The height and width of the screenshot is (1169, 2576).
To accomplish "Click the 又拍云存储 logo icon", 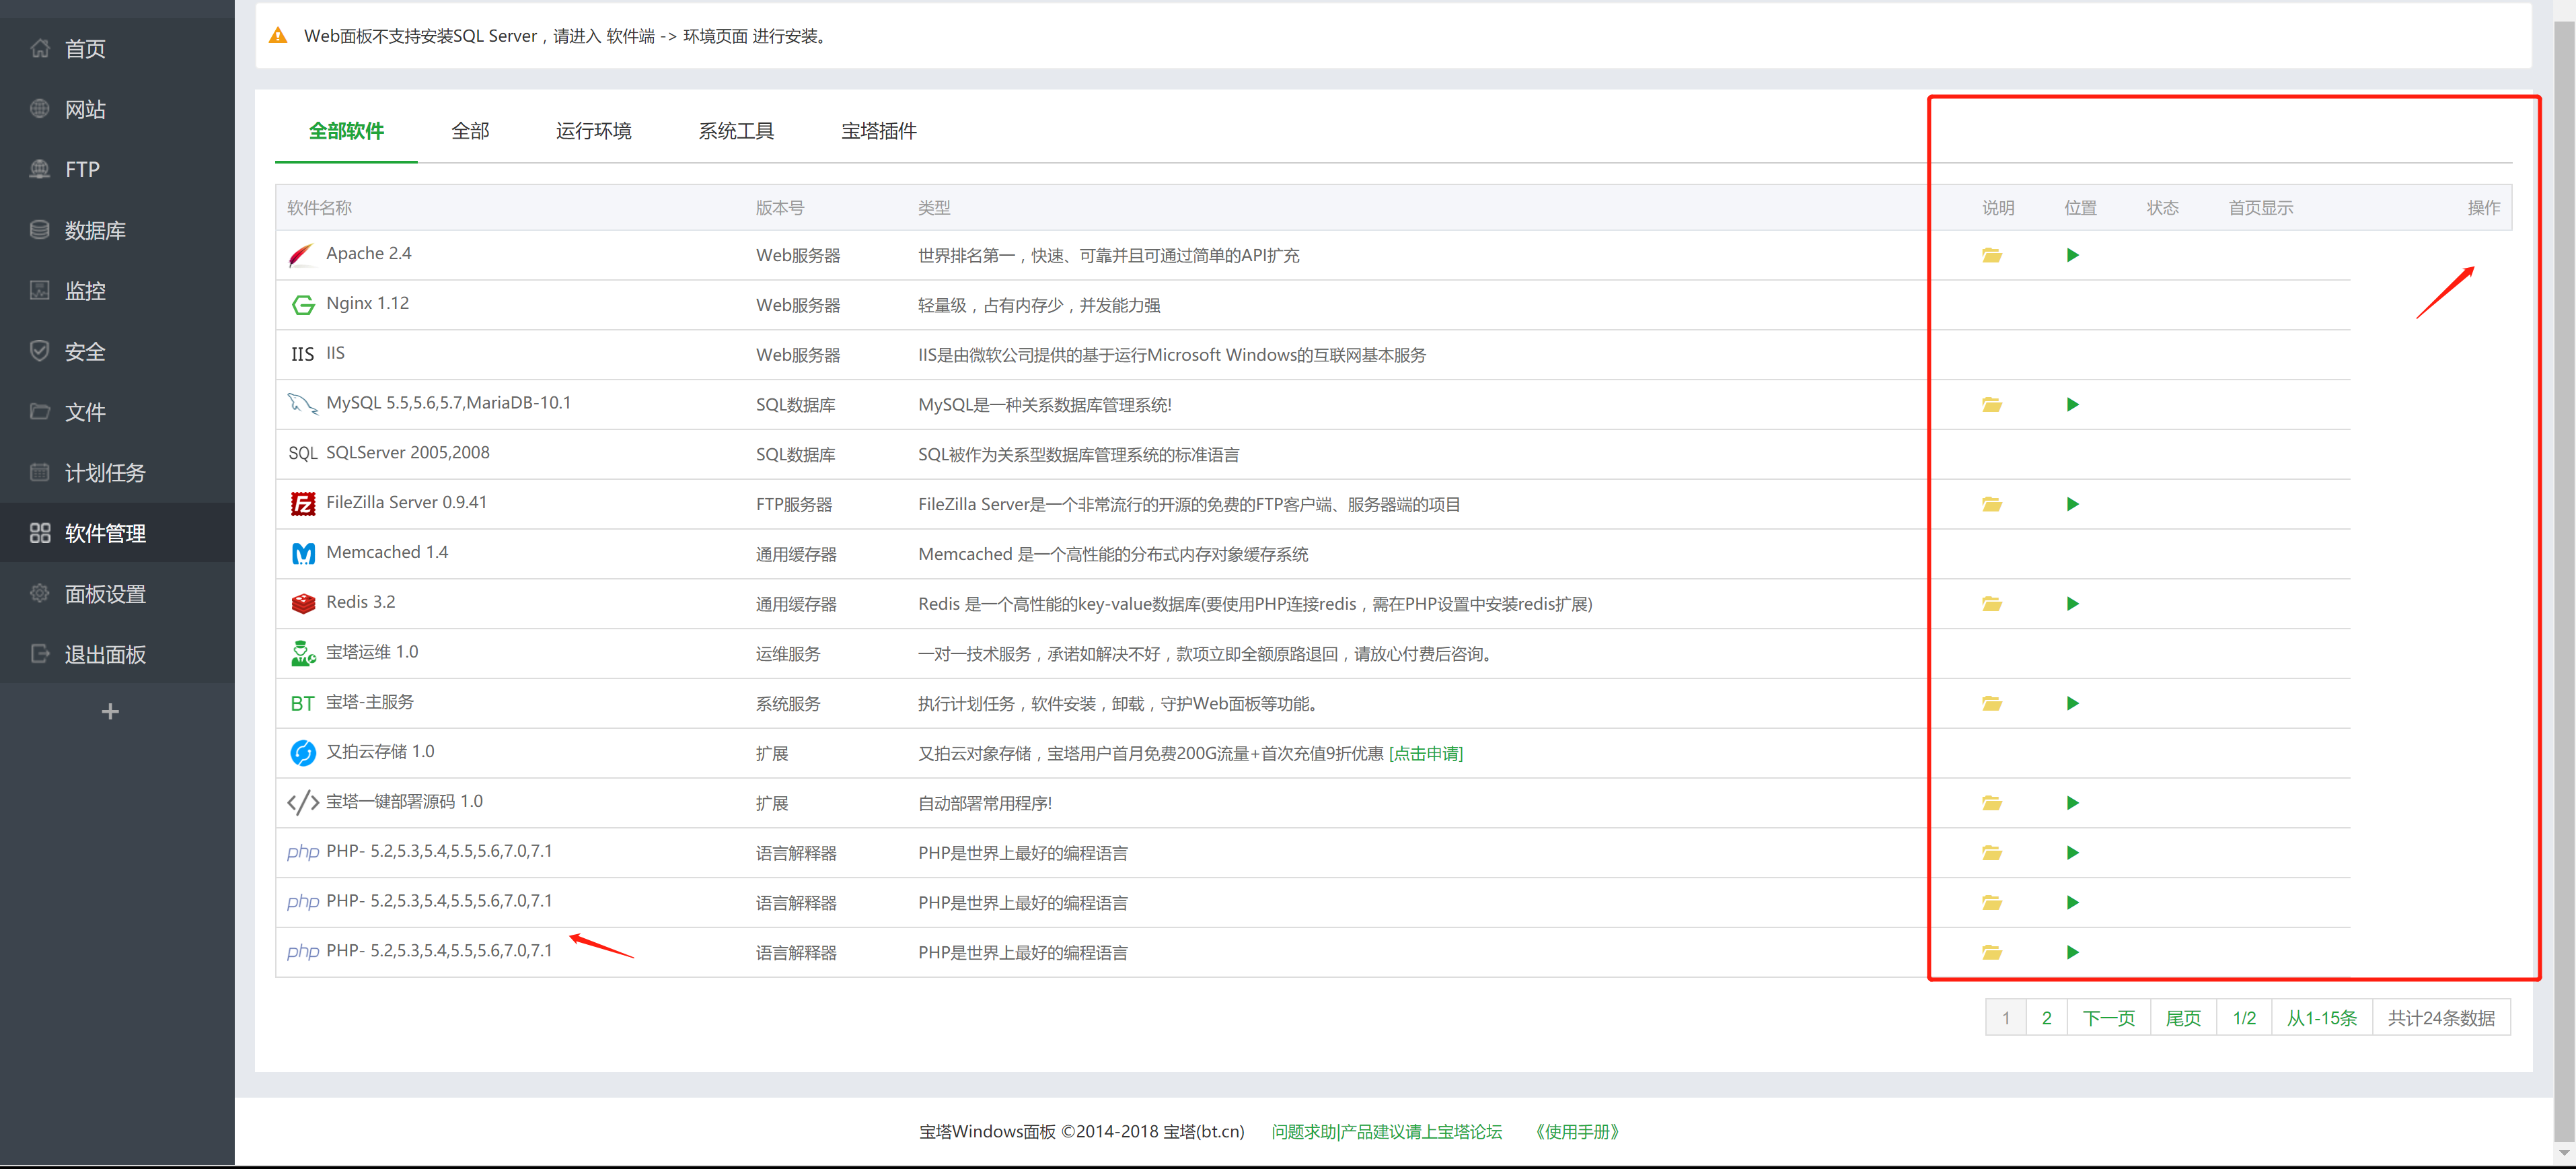I will [303, 752].
